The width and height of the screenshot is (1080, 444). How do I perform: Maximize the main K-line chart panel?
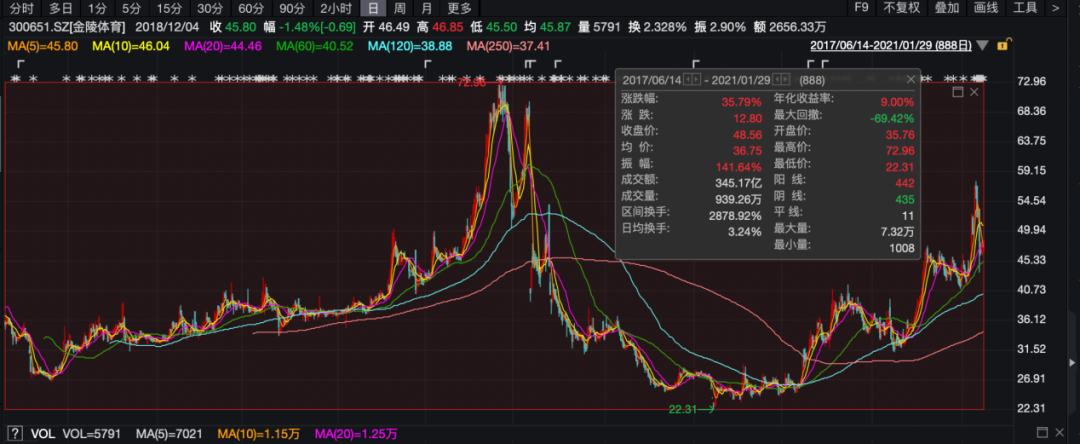[957, 91]
